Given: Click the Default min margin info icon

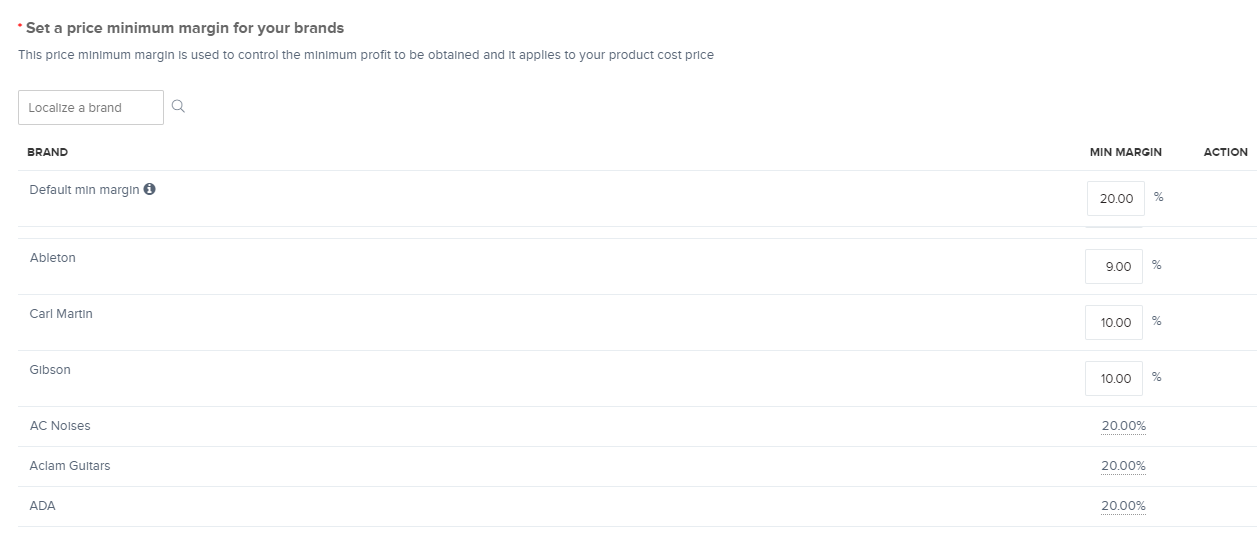Looking at the screenshot, I should tap(150, 189).
